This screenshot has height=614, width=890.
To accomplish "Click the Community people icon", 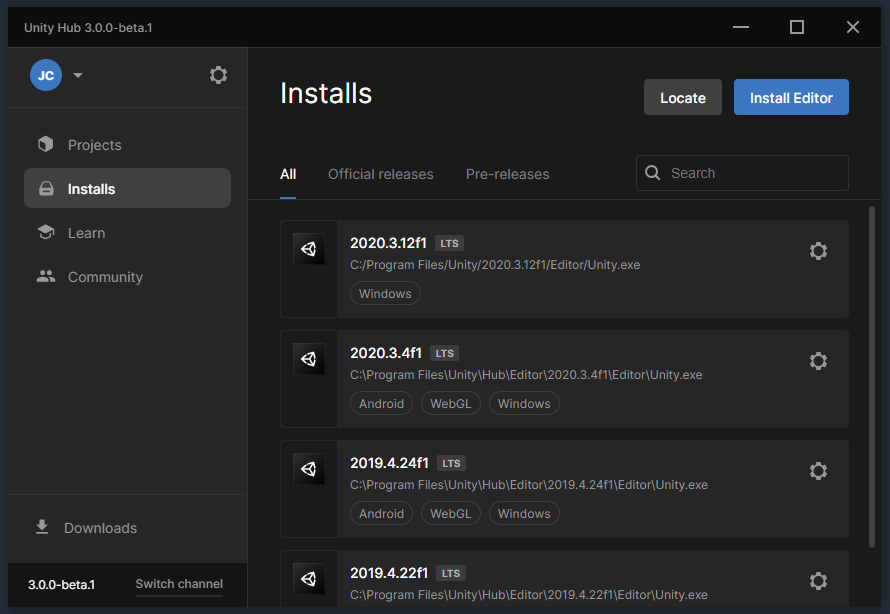I will [46, 276].
